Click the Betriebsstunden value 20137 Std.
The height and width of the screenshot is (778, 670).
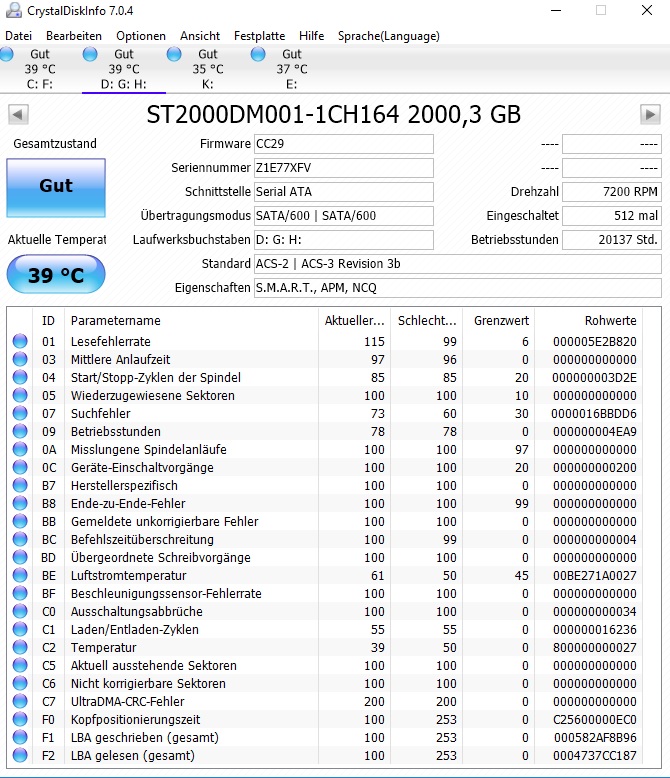coord(611,240)
